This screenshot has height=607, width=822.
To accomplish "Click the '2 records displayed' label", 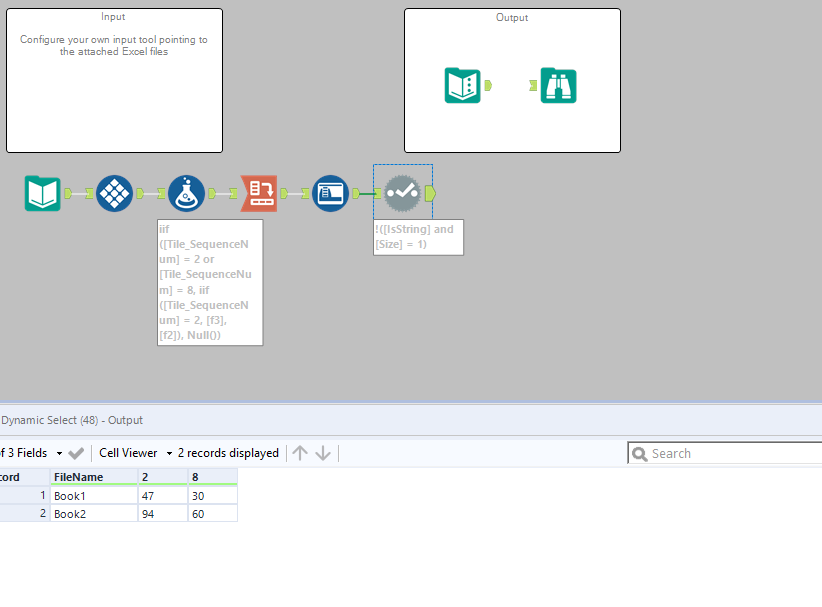I will click(x=228, y=453).
